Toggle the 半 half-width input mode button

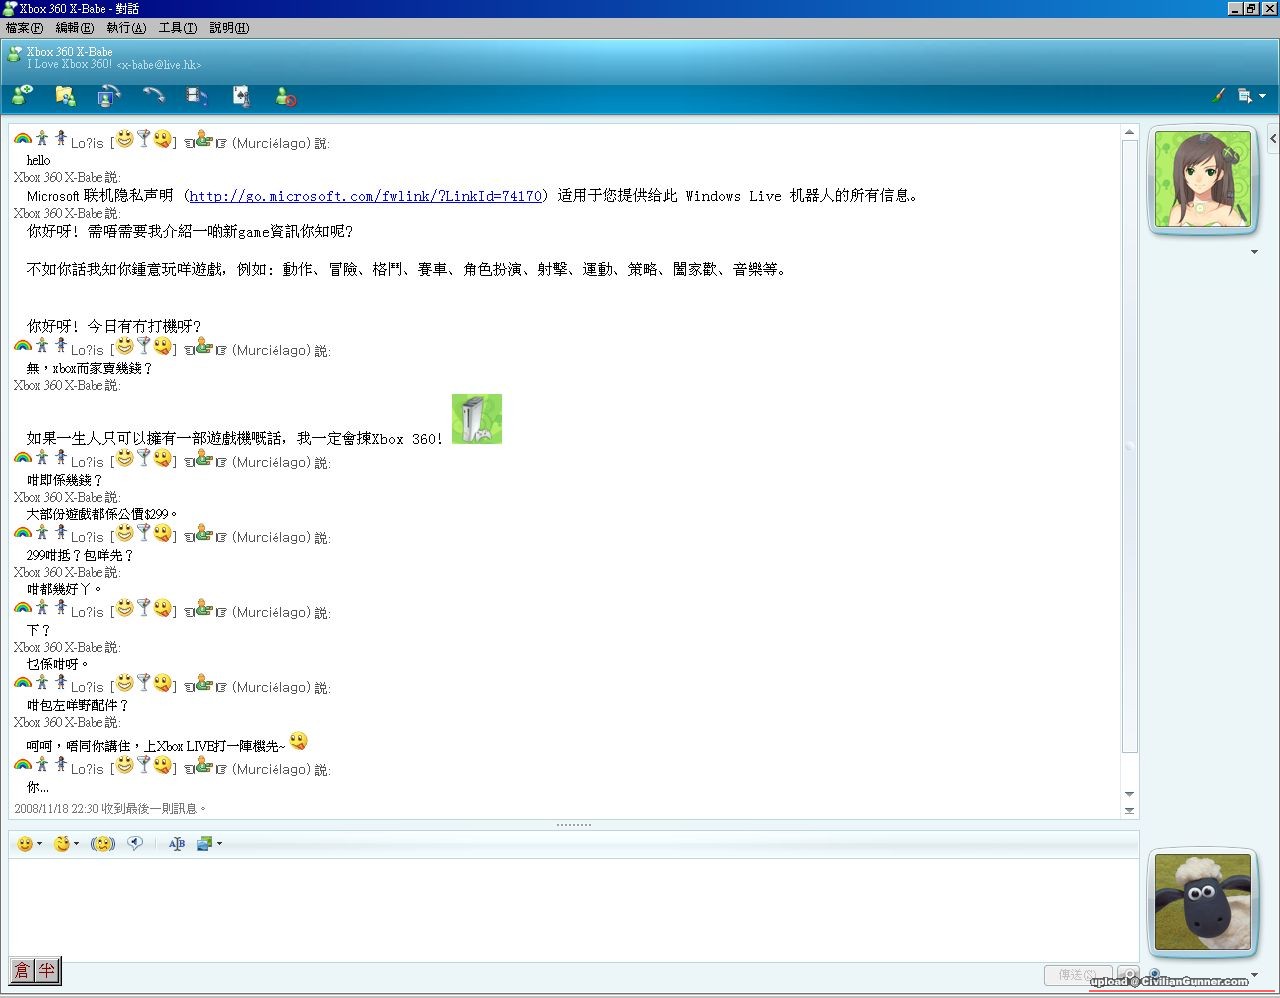pyautogui.click(x=47, y=970)
